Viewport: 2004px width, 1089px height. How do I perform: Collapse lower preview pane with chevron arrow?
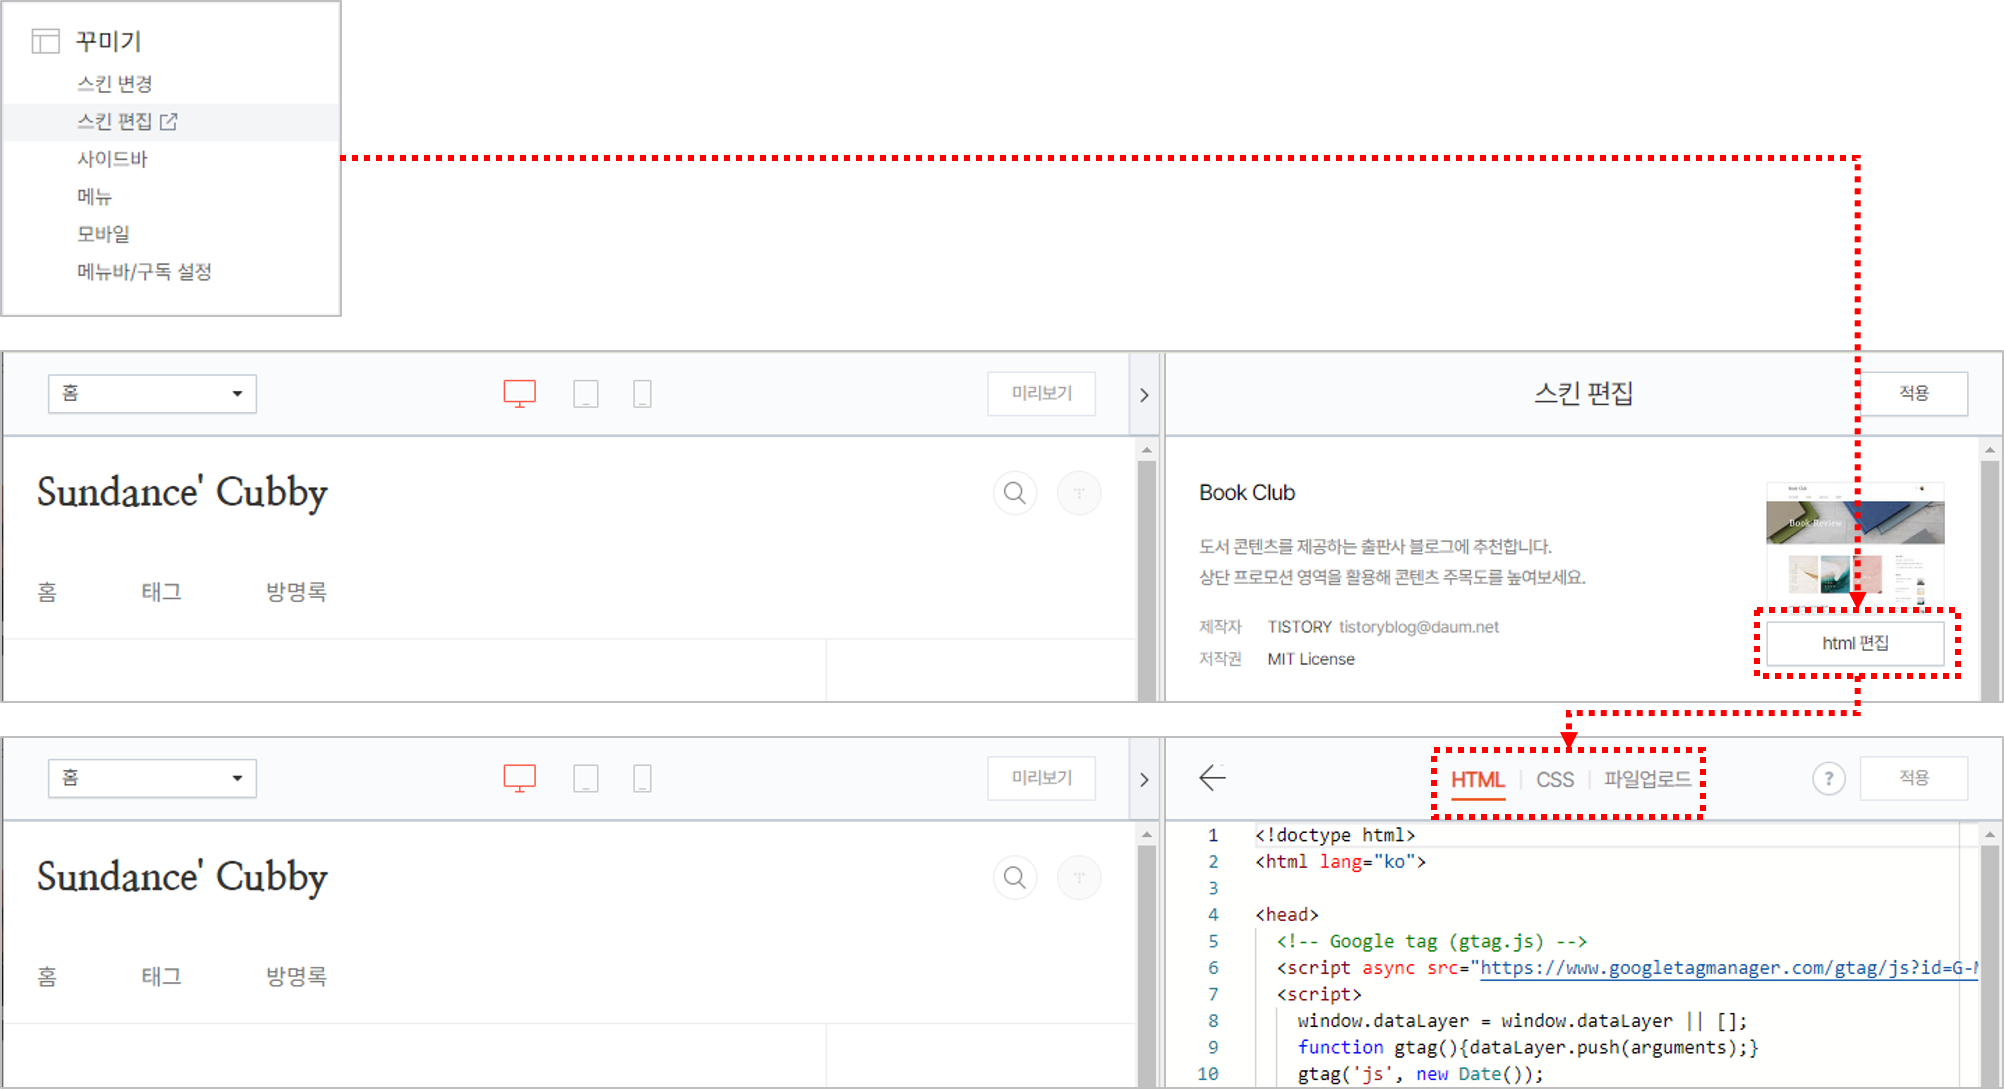(1144, 780)
